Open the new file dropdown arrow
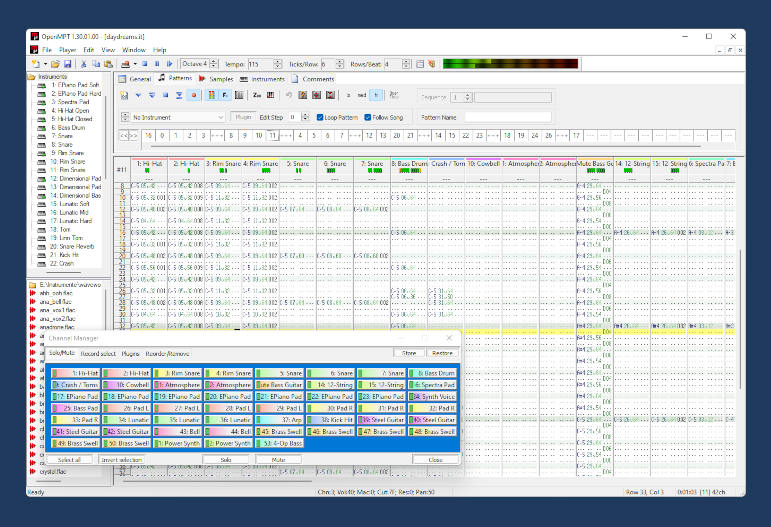 [x=45, y=64]
